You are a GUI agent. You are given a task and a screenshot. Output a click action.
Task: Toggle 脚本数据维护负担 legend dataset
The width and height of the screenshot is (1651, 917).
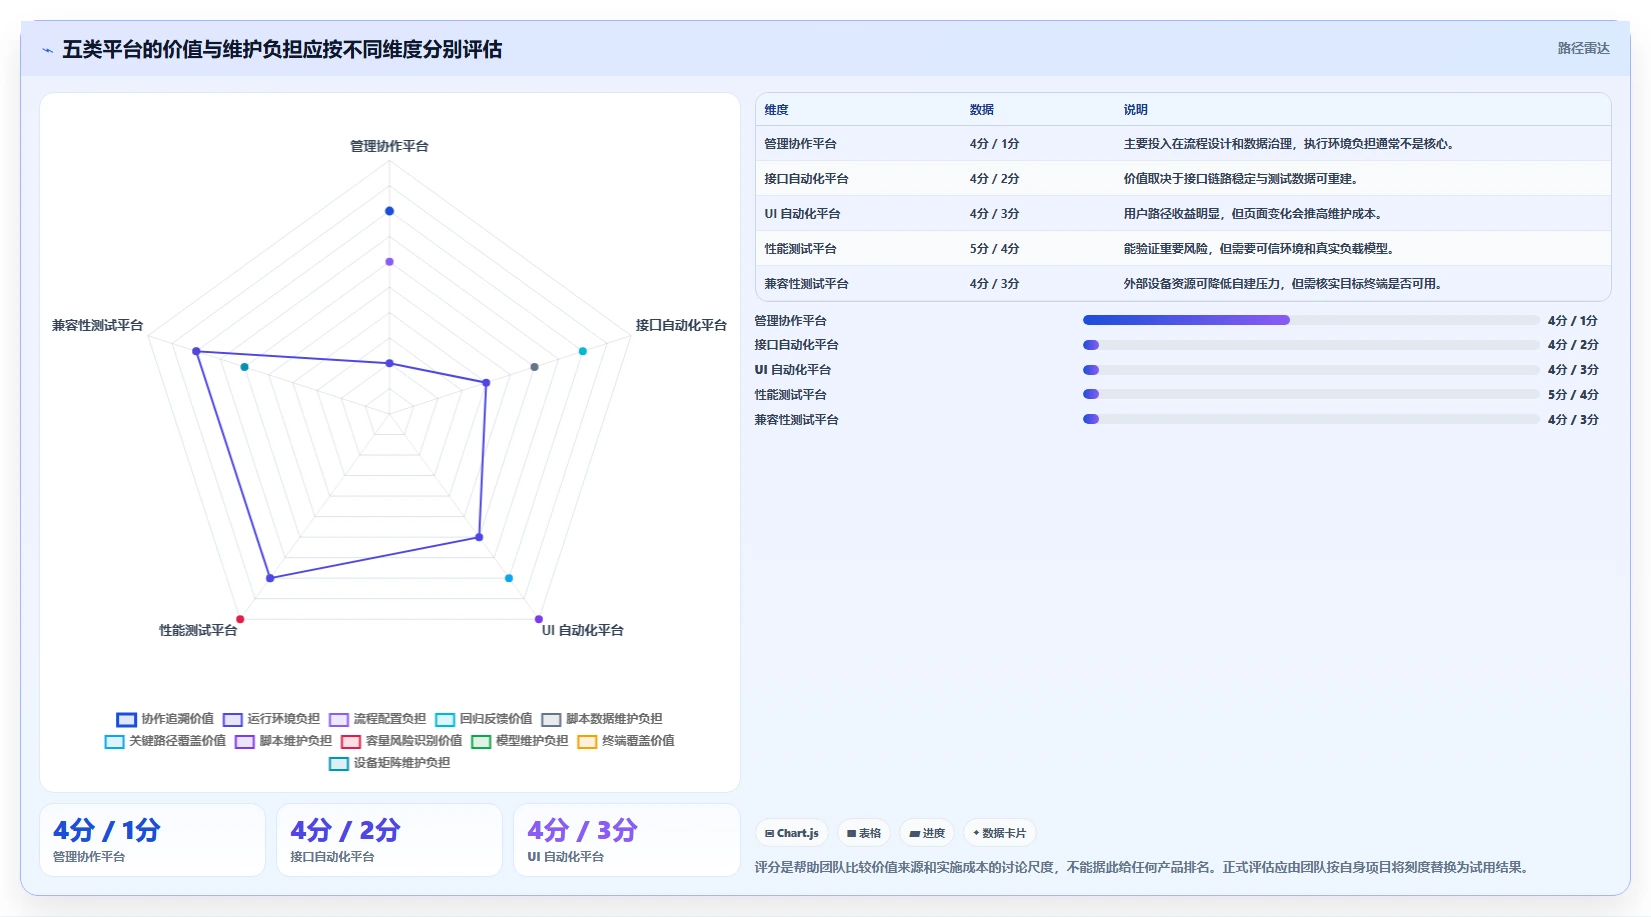click(602, 719)
